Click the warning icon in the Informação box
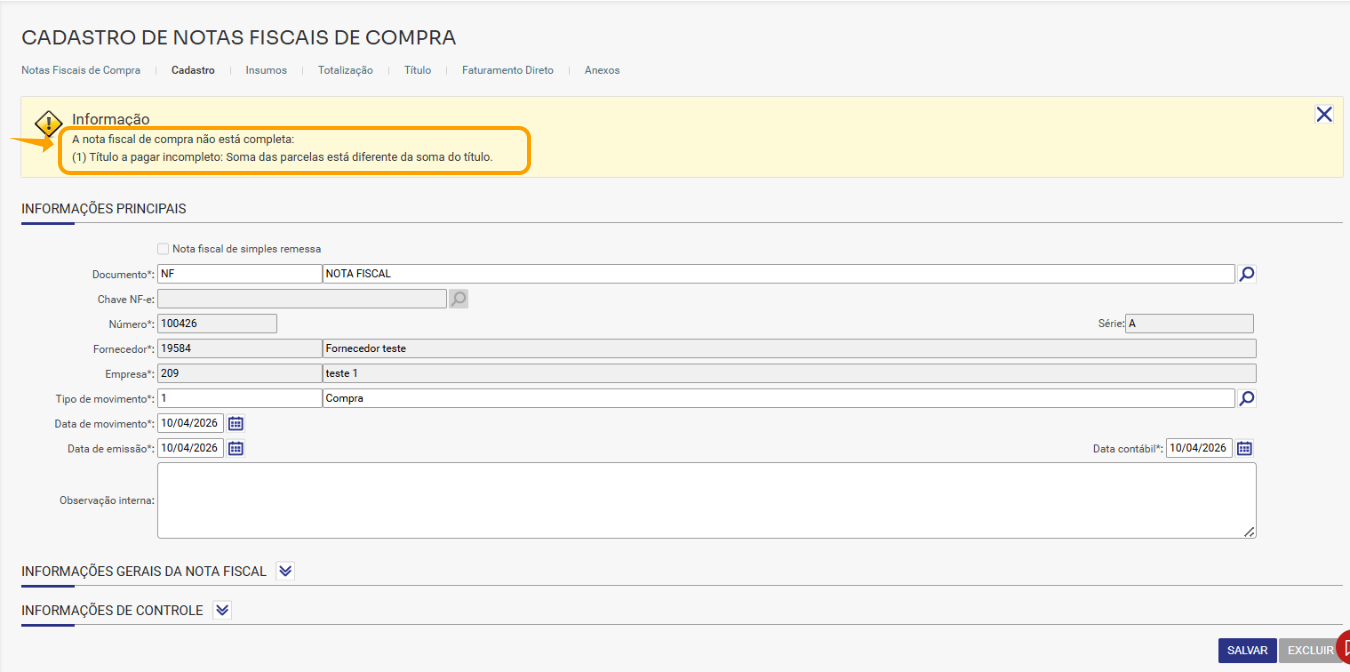 click(x=48, y=124)
